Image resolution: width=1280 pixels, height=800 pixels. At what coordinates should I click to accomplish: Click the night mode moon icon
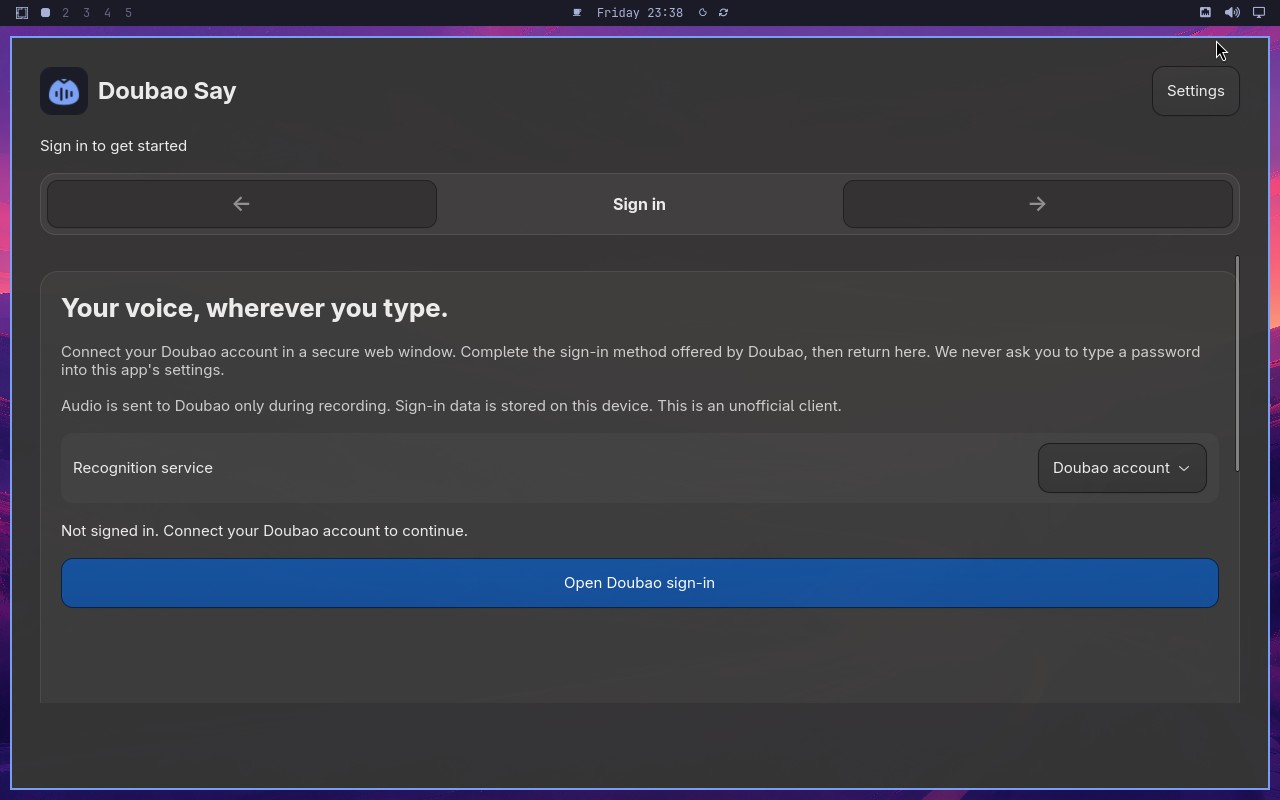702,13
